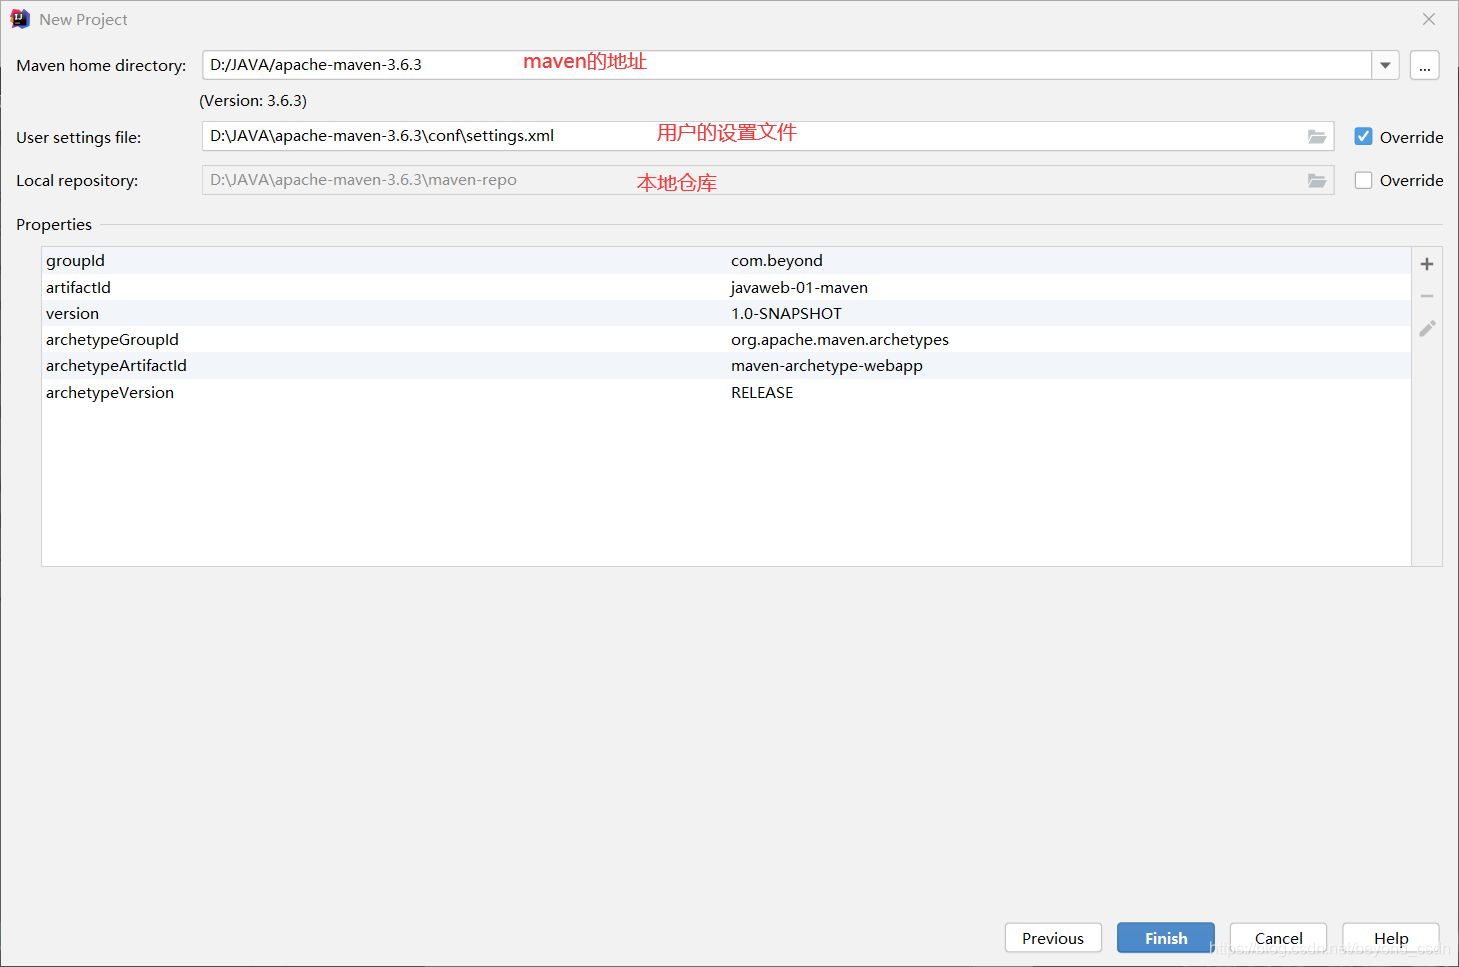Click ellipsis button beside Maven home directory
1459x967 pixels.
(1424, 65)
